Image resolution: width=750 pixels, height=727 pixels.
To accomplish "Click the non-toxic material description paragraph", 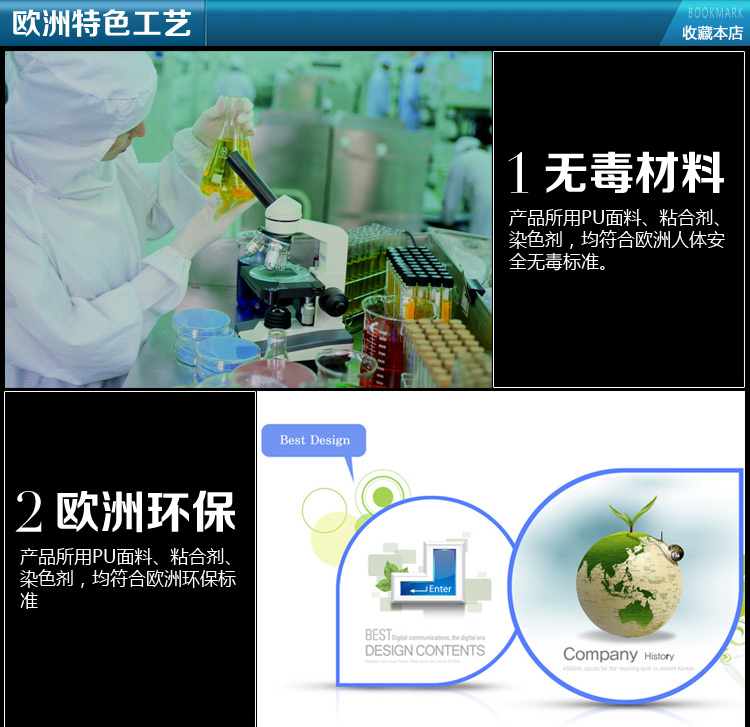I will coord(617,240).
